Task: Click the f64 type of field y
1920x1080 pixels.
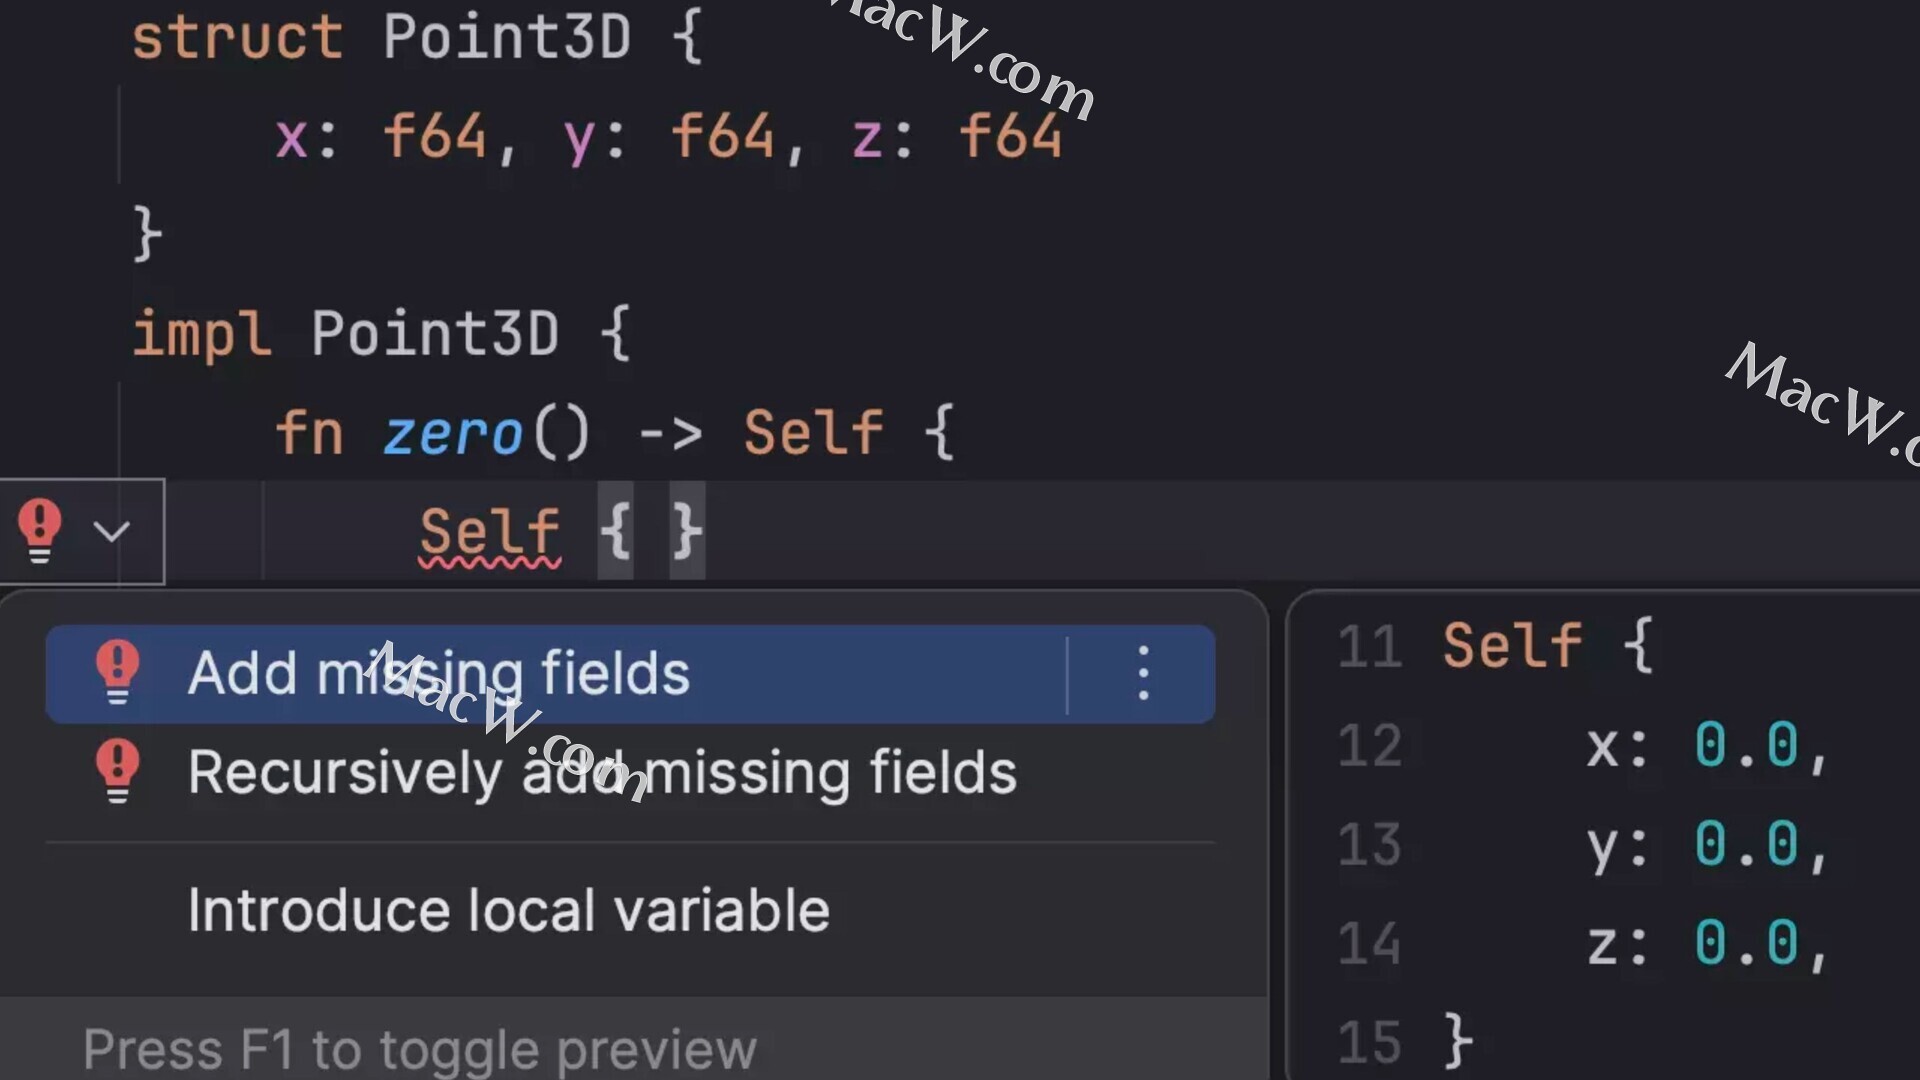Action: pos(723,136)
